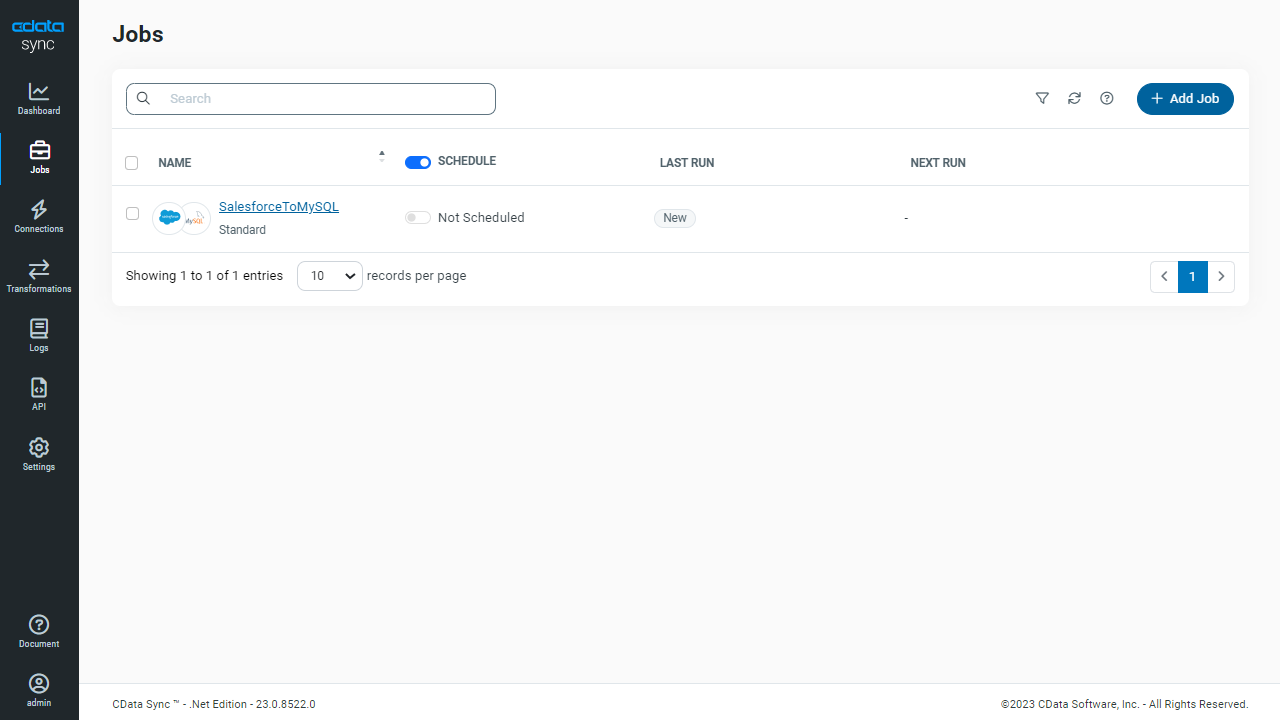This screenshot has height=720, width=1280.
Task: Open the Logs page
Action: [x=39, y=335]
